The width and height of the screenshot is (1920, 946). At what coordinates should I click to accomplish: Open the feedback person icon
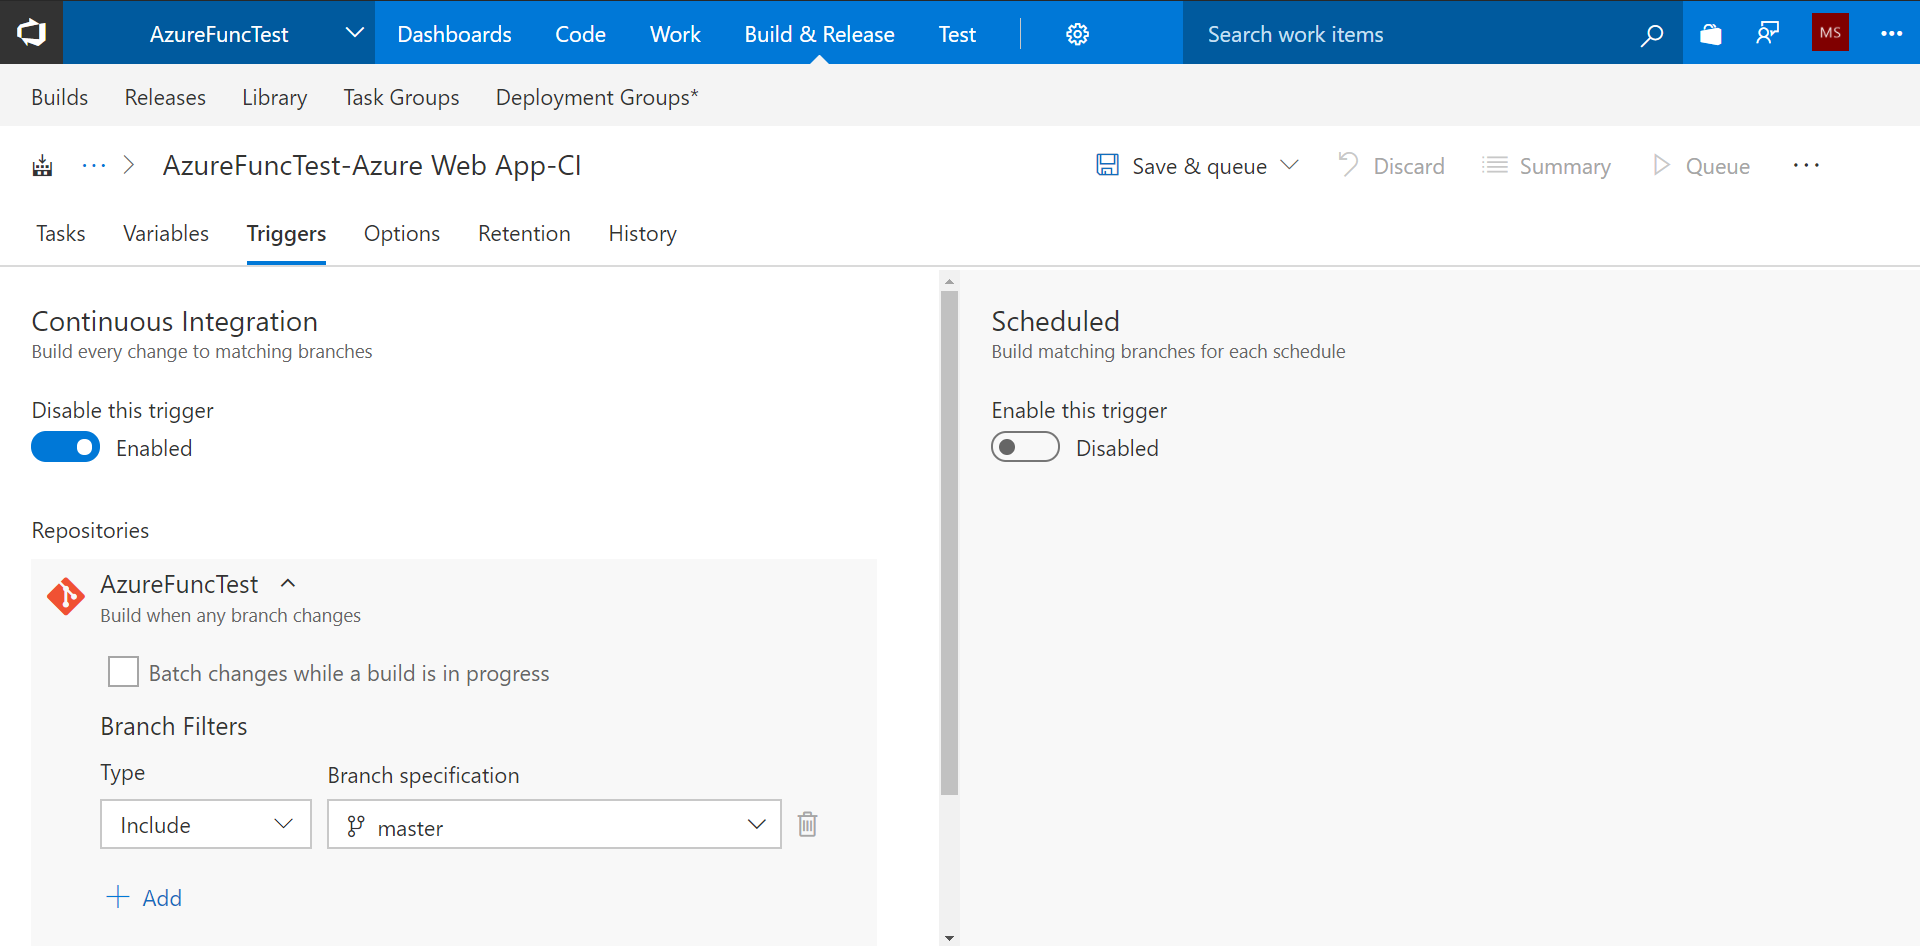pyautogui.click(x=1768, y=34)
